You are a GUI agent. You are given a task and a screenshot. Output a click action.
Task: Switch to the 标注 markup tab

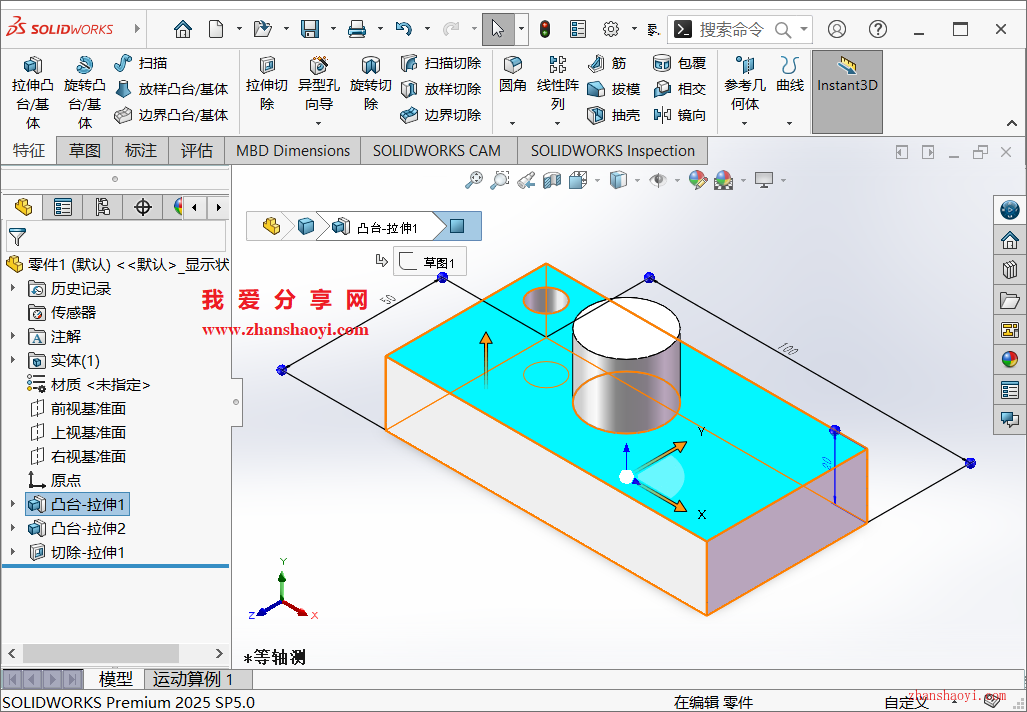pyautogui.click(x=141, y=151)
